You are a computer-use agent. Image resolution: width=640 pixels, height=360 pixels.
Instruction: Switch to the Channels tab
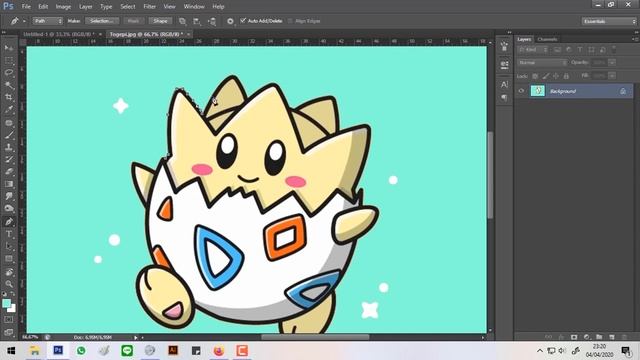(547, 39)
